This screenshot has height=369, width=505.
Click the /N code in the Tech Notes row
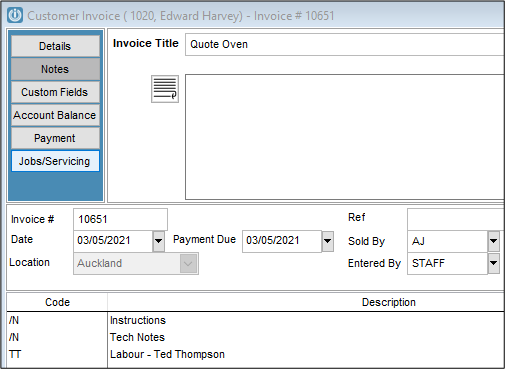[x=14, y=337]
